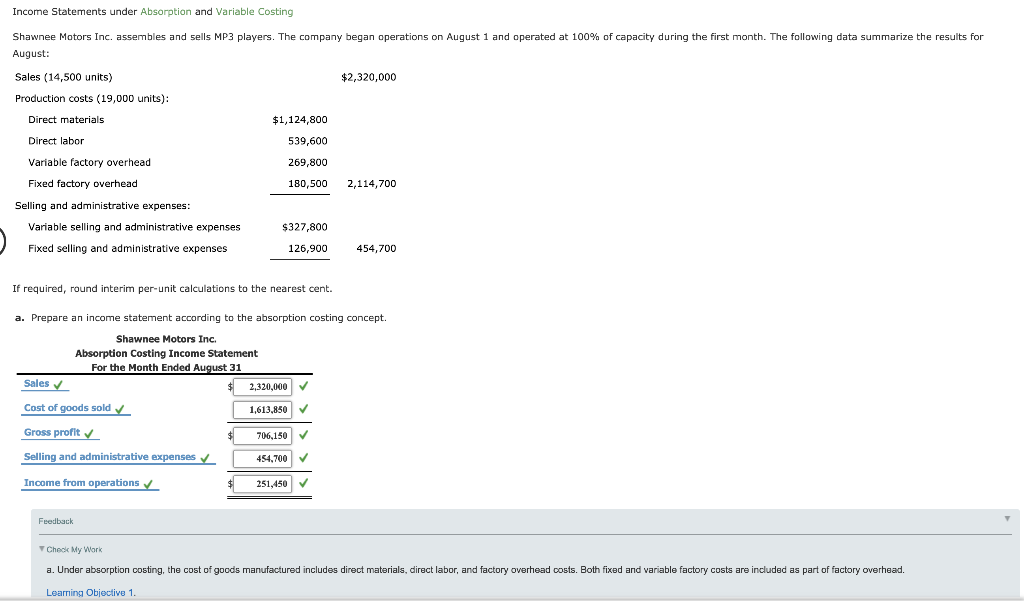Click the checkmark next to 706,150
The image size is (1024, 610).
coord(304,435)
